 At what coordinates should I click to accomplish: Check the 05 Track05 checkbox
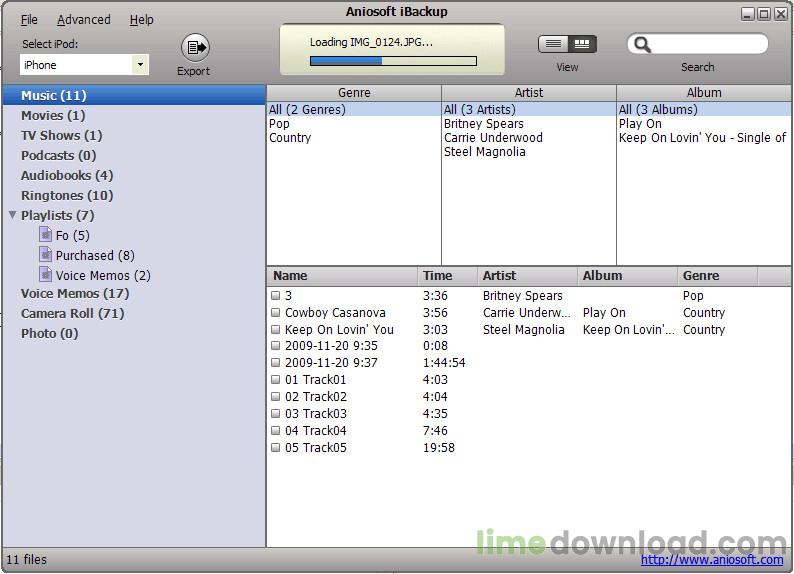click(275, 447)
